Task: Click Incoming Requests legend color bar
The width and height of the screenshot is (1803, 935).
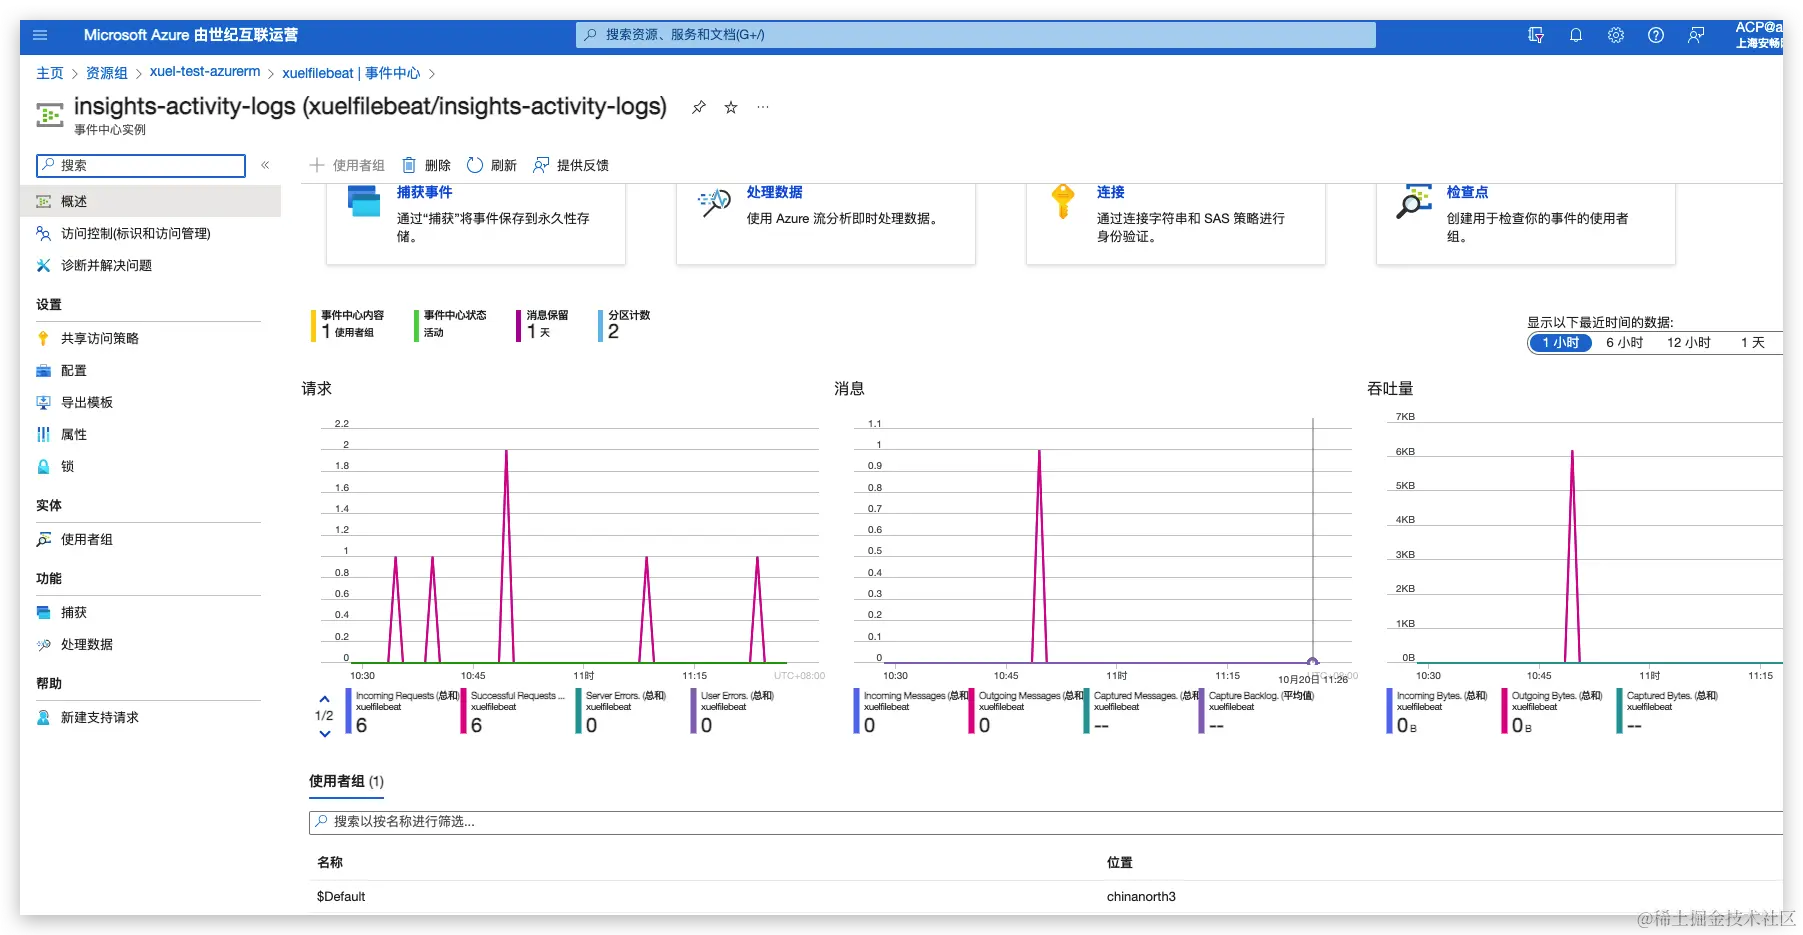Action: (348, 711)
